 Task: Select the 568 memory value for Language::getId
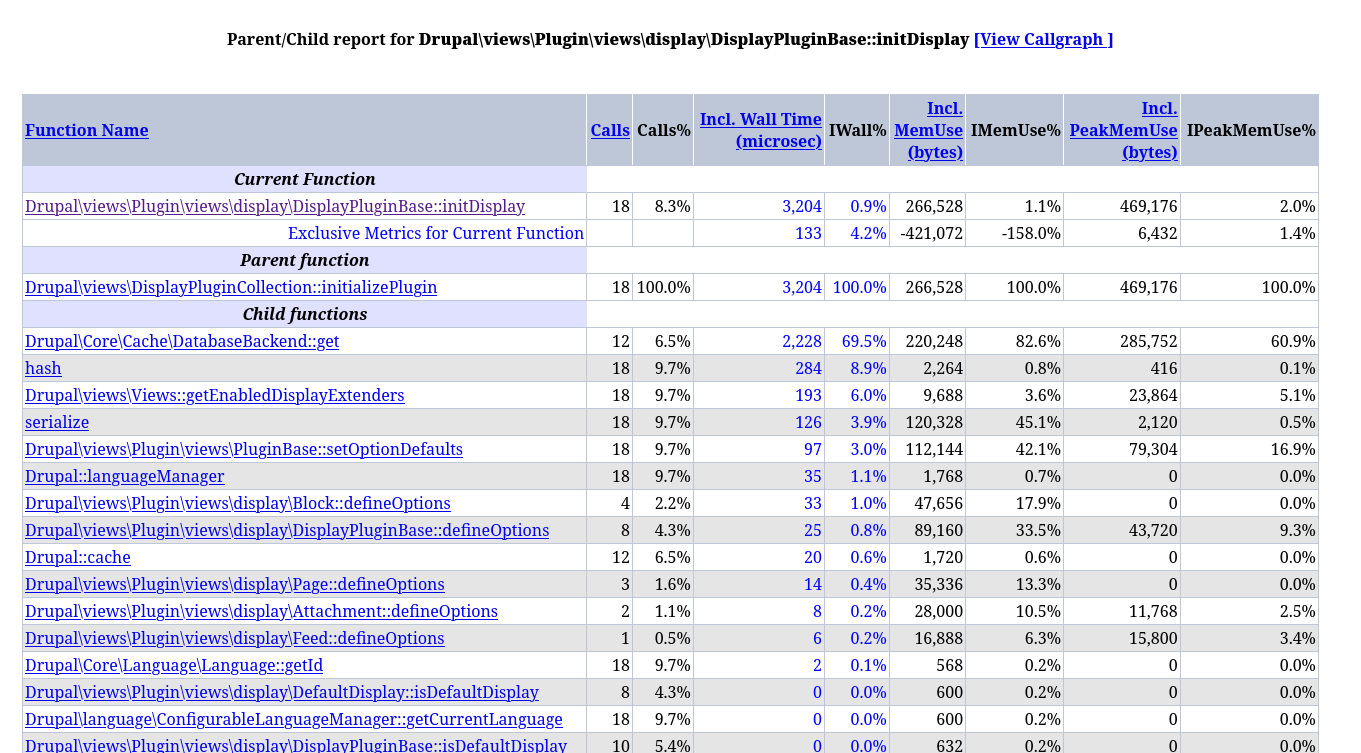(x=949, y=665)
